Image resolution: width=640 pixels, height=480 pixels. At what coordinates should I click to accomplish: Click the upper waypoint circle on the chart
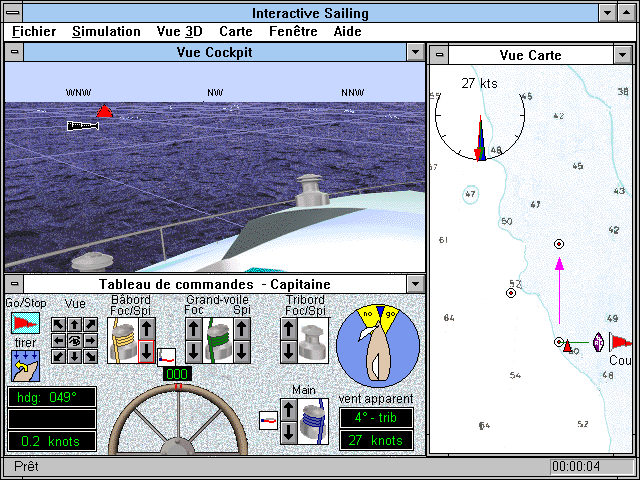point(559,244)
